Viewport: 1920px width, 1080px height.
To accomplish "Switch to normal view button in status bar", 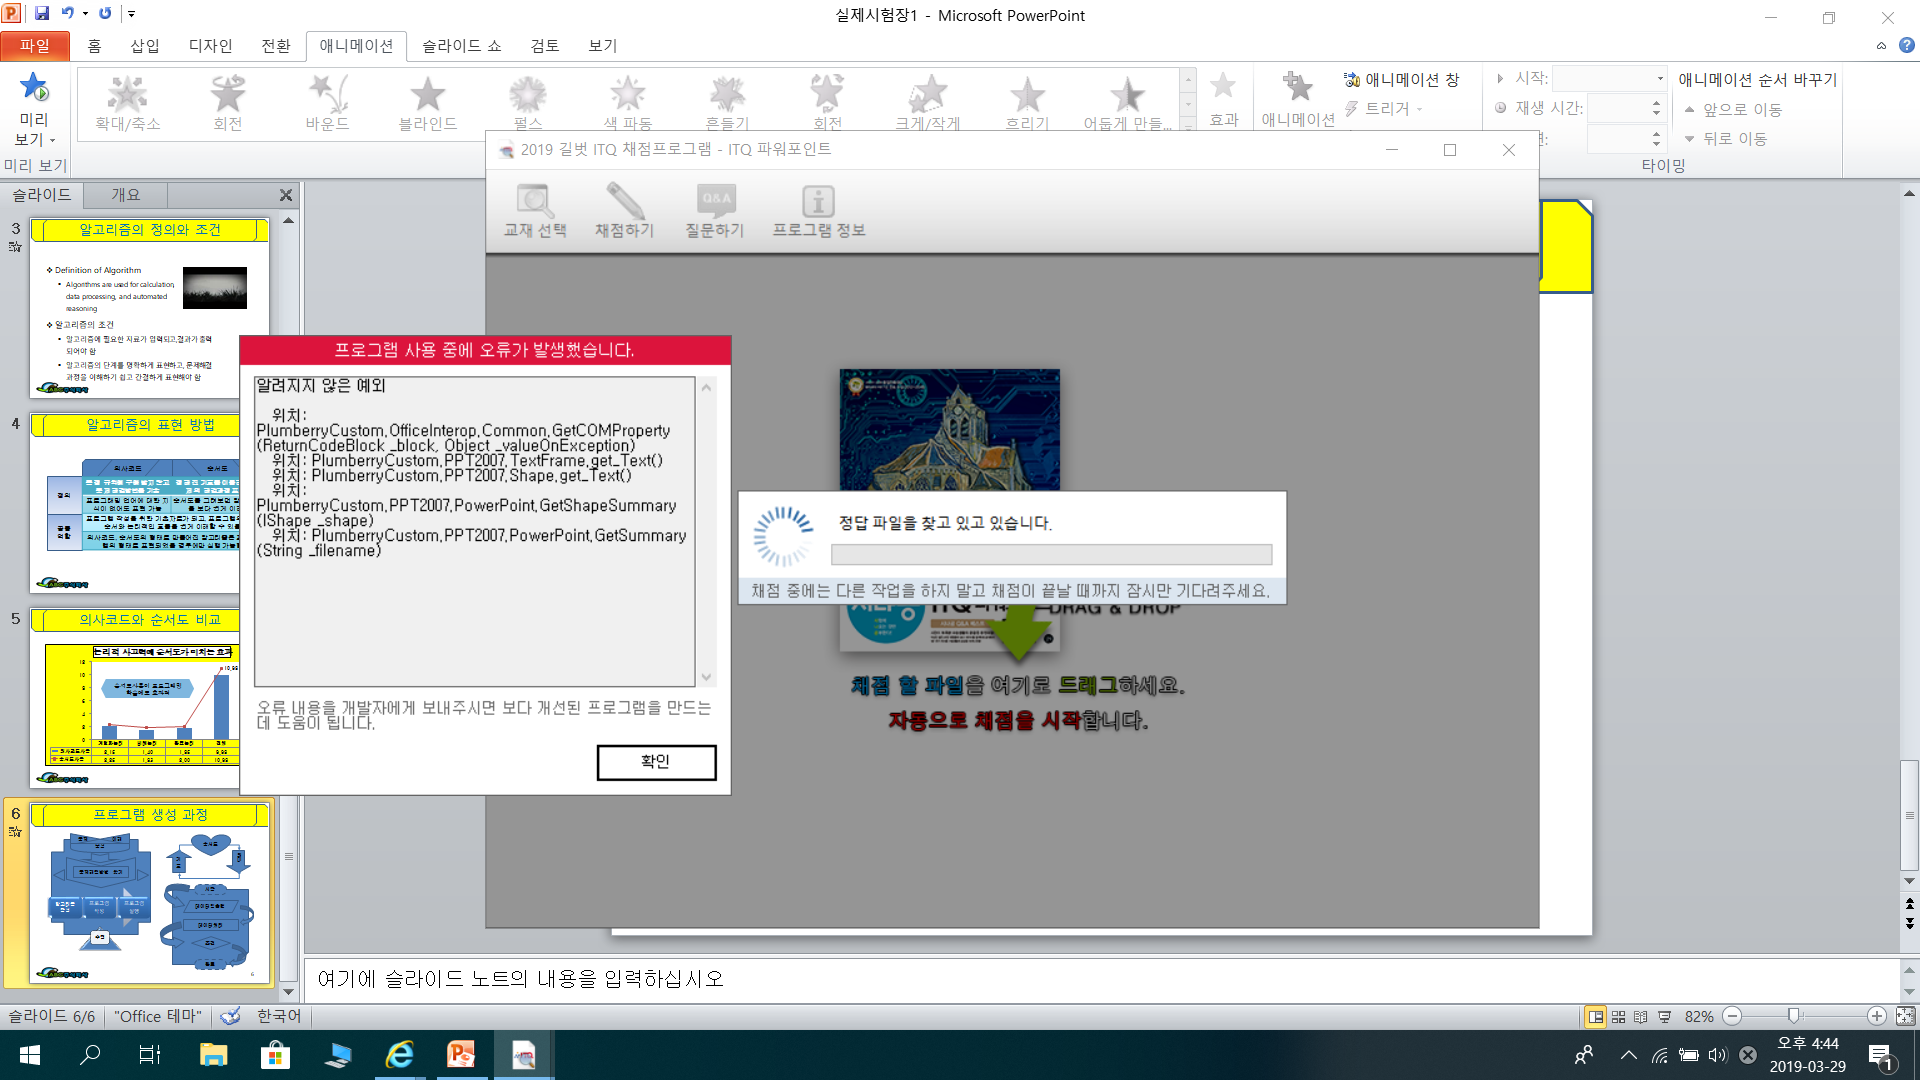I will click(x=1596, y=1016).
